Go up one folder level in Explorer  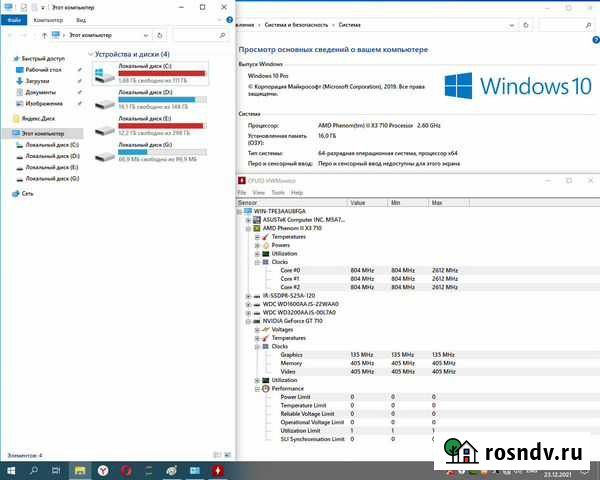pos(44,35)
